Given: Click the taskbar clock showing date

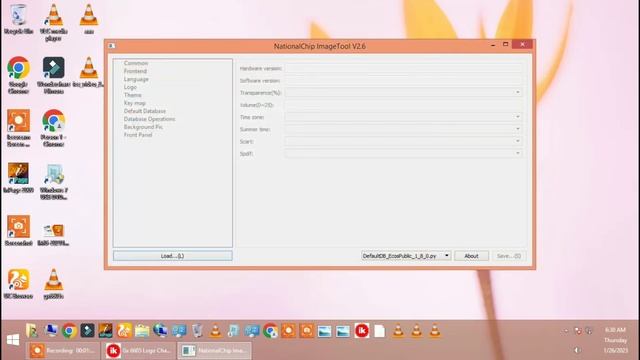Looking at the screenshot, I should pyautogui.click(x=616, y=340).
